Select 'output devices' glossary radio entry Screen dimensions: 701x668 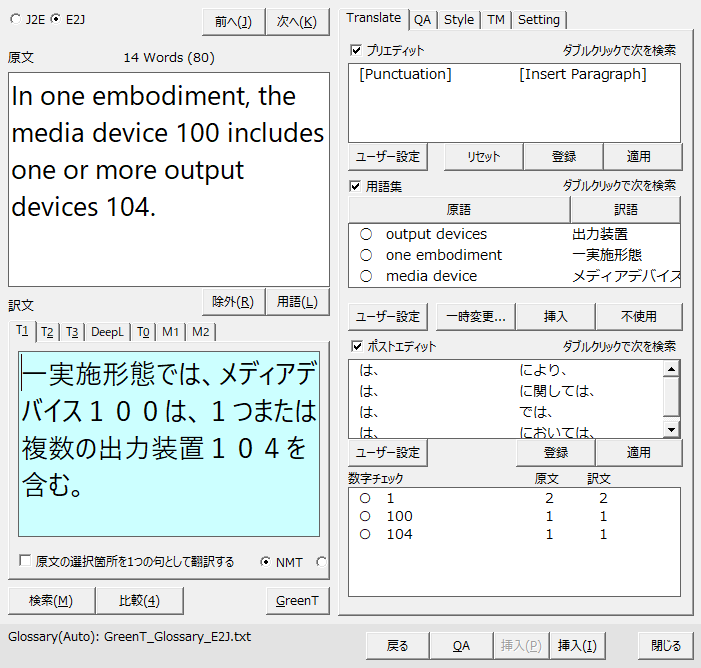pyautogui.click(x=366, y=234)
